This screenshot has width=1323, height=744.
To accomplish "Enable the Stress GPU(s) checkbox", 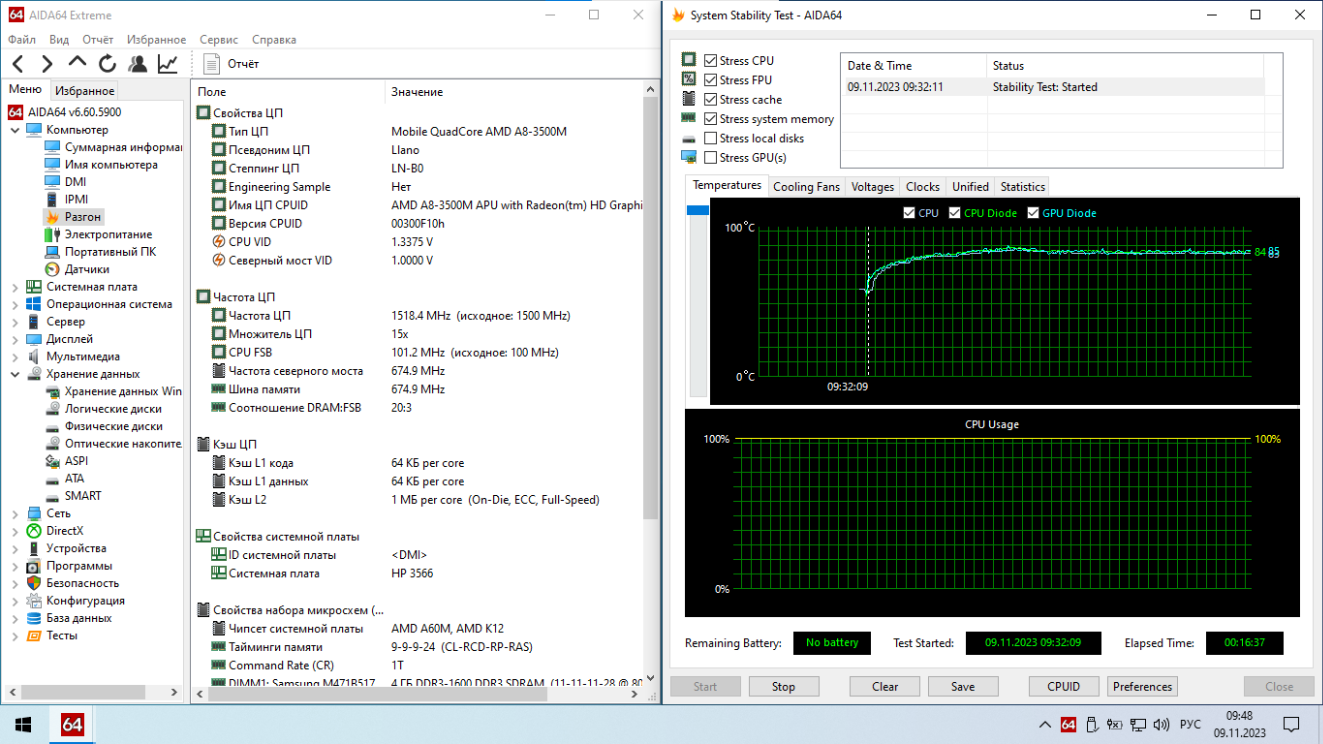I will [x=710, y=158].
